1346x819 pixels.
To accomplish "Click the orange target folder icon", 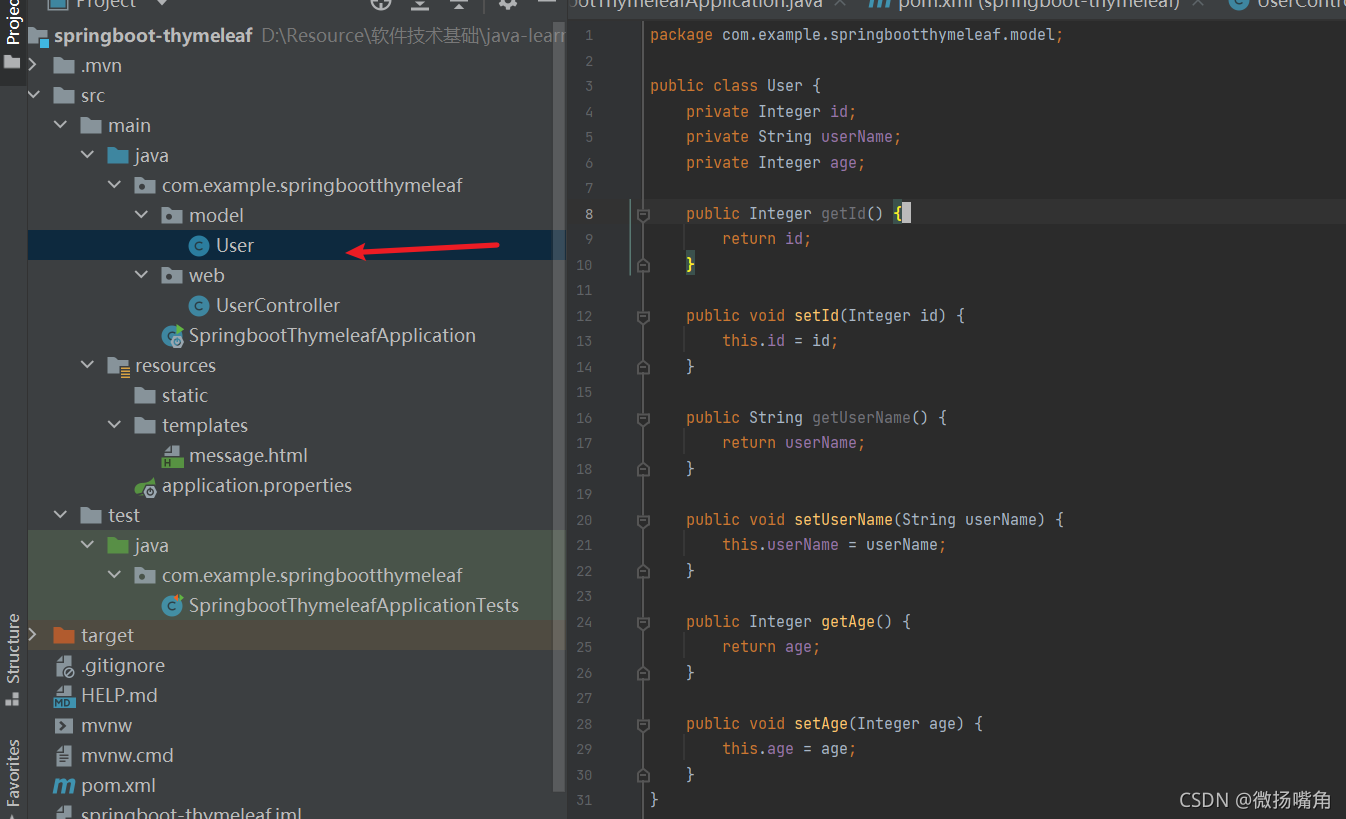I will pyautogui.click(x=64, y=636).
